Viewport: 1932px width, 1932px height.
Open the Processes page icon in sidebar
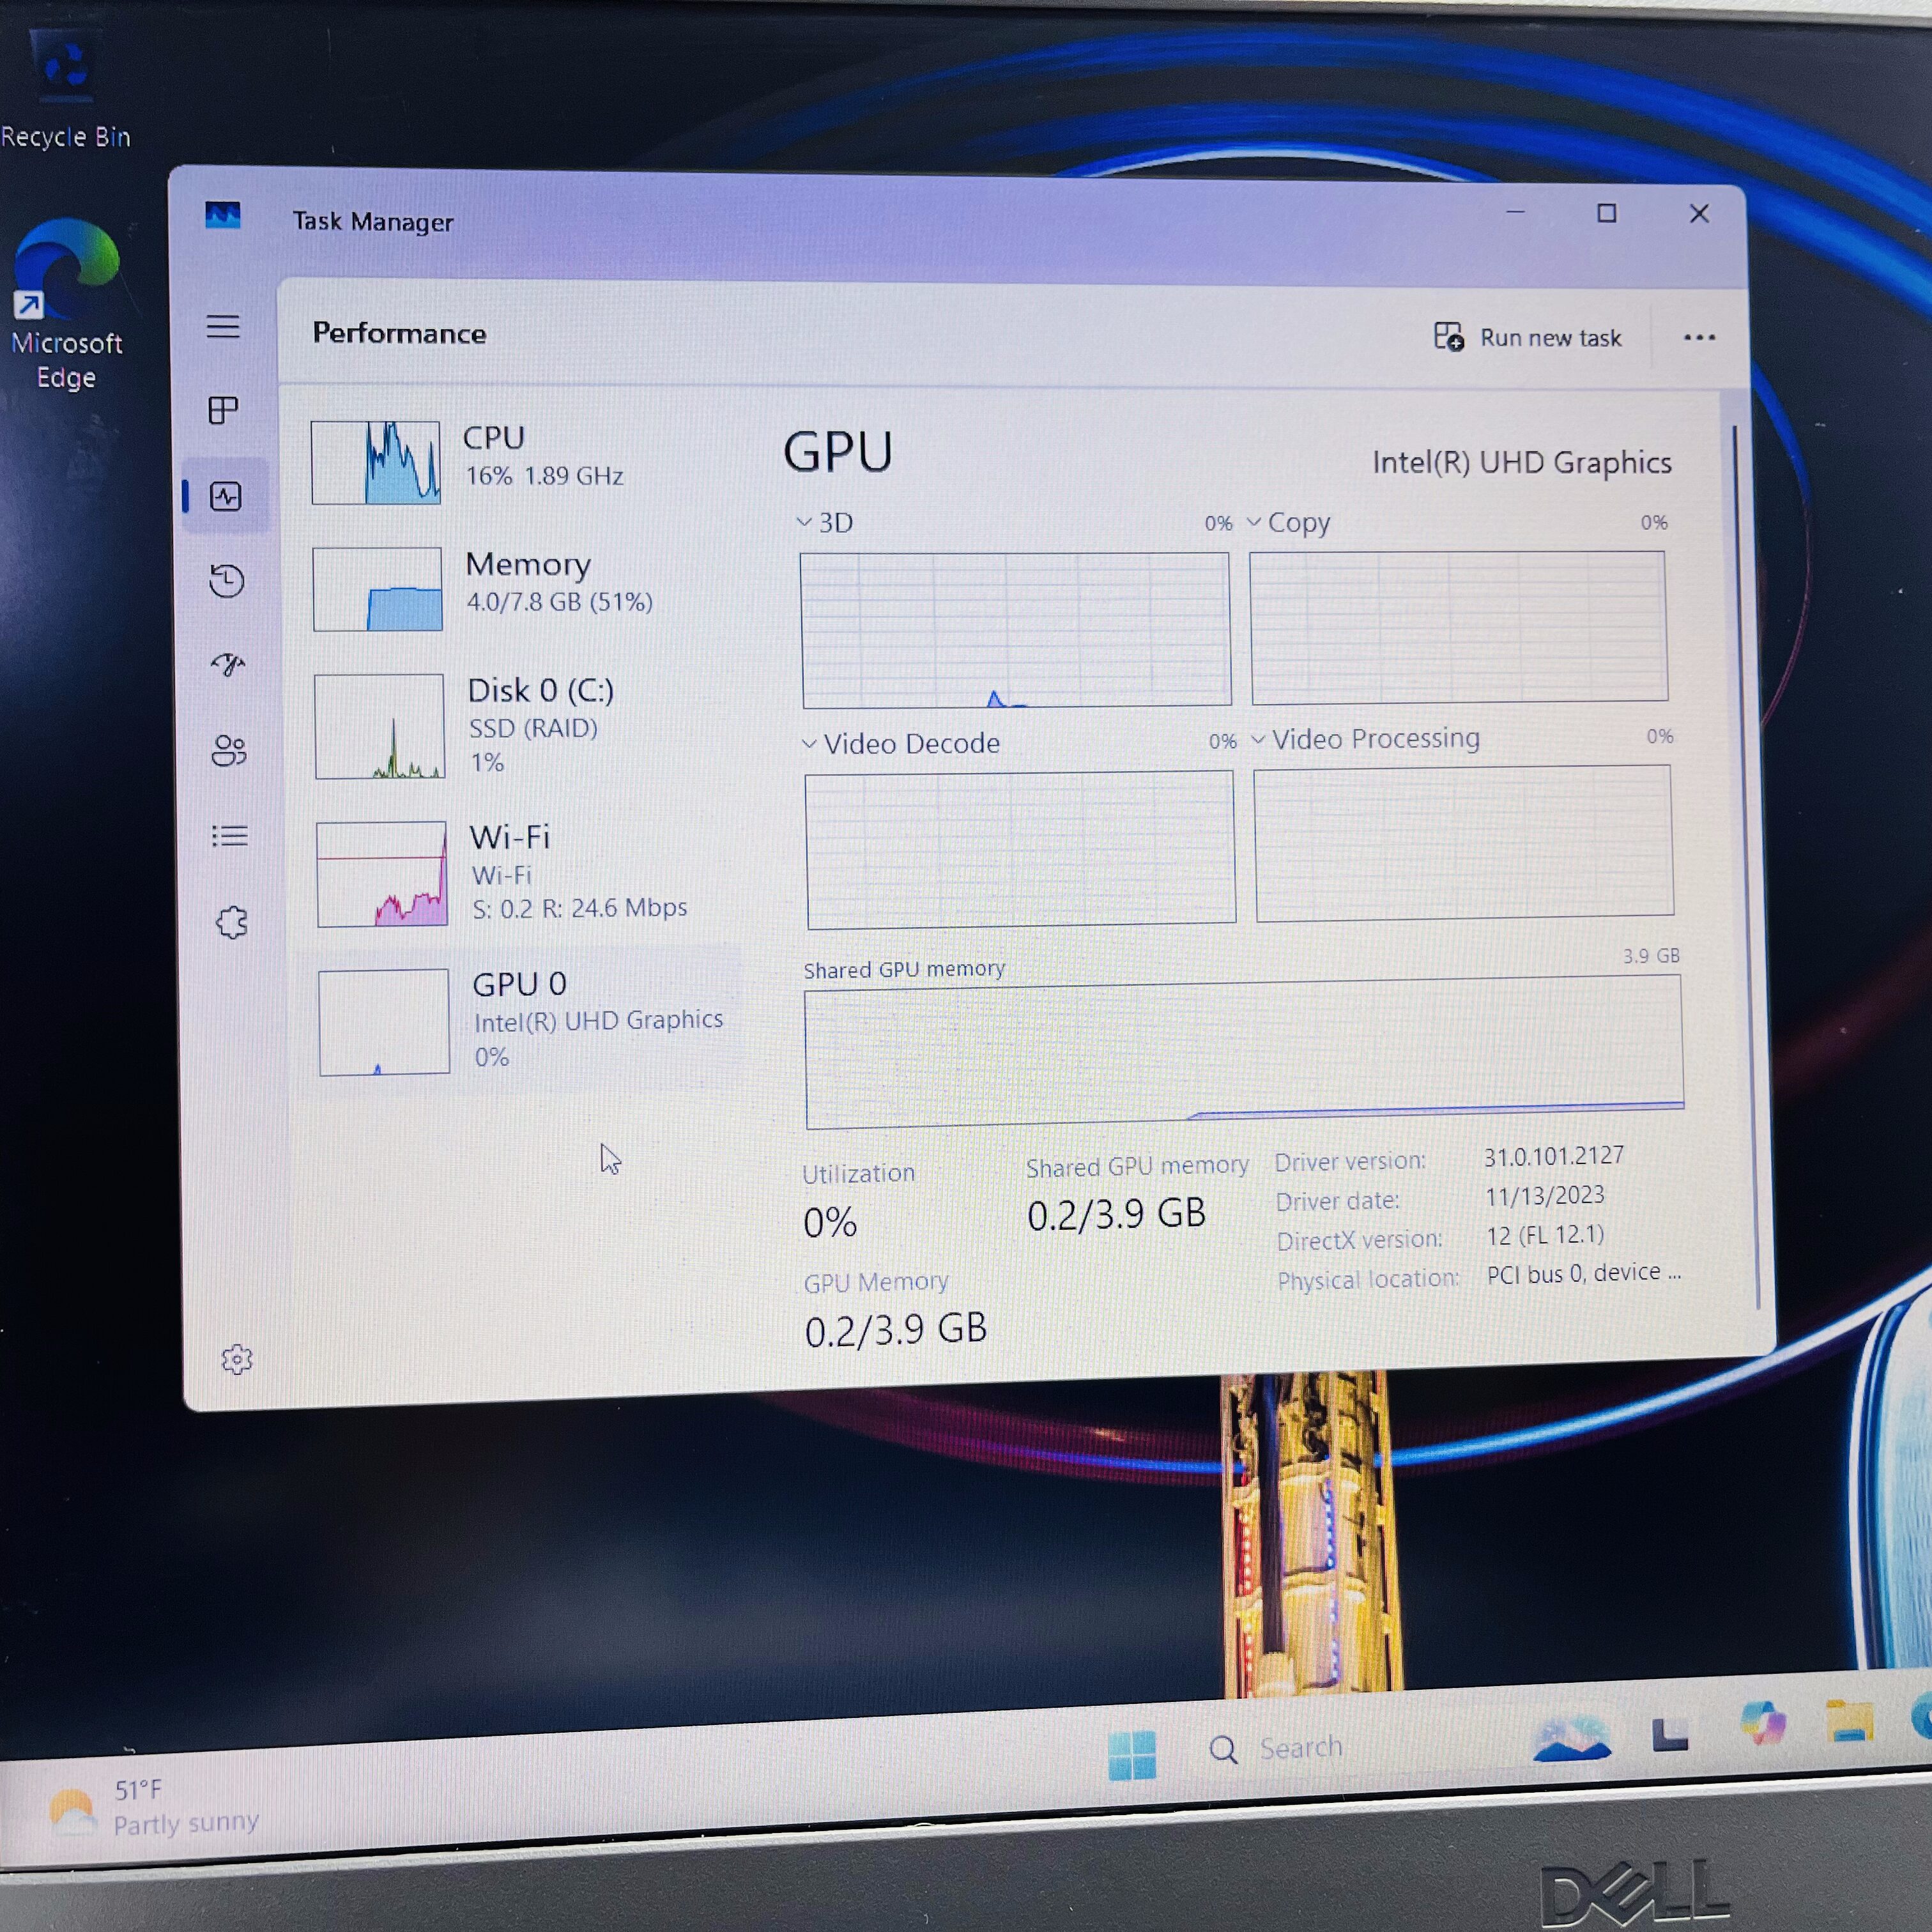tap(224, 410)
